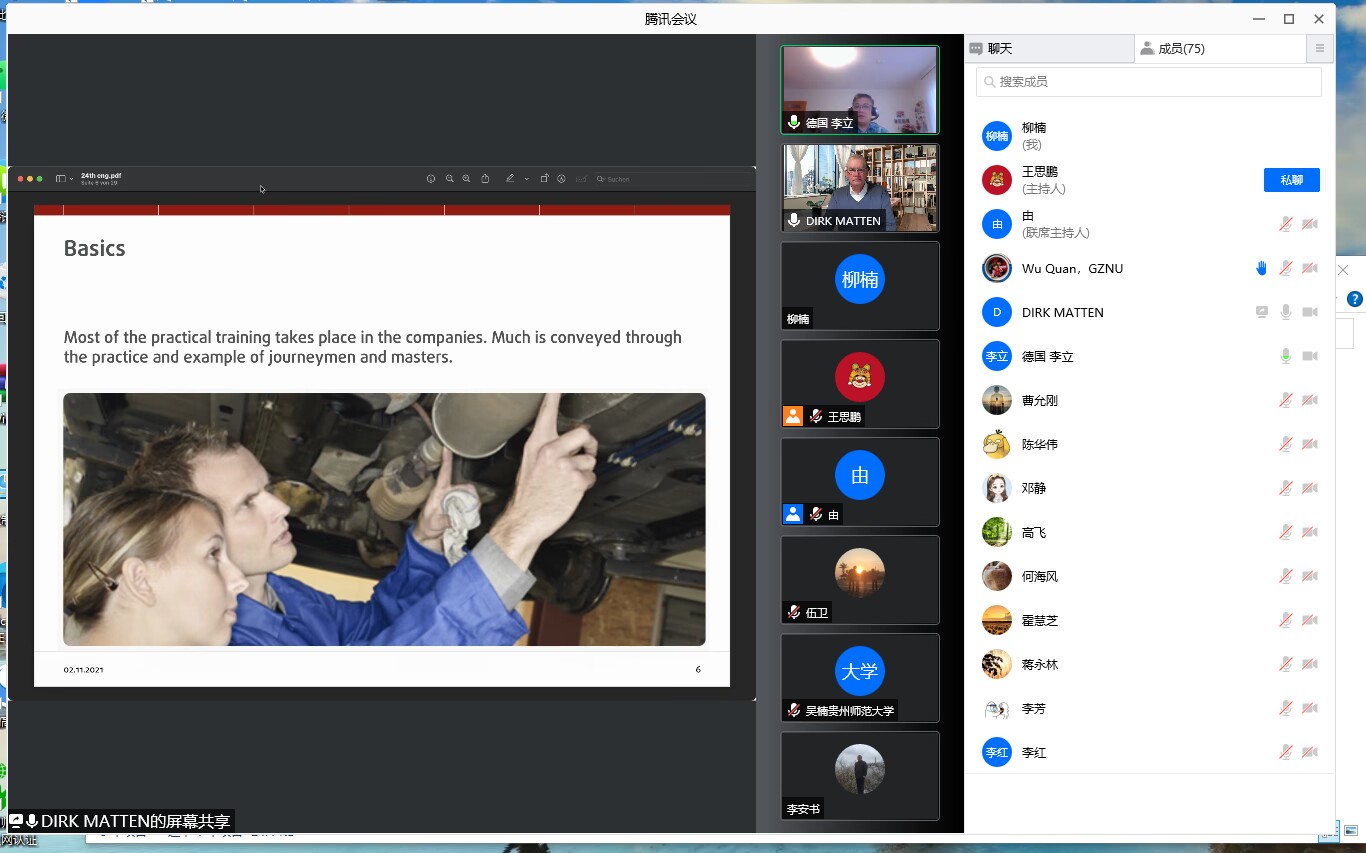This screenshot has height=853, width=1366.
Task: Click the info icon in the PDF toolbar
Action: 431,179
